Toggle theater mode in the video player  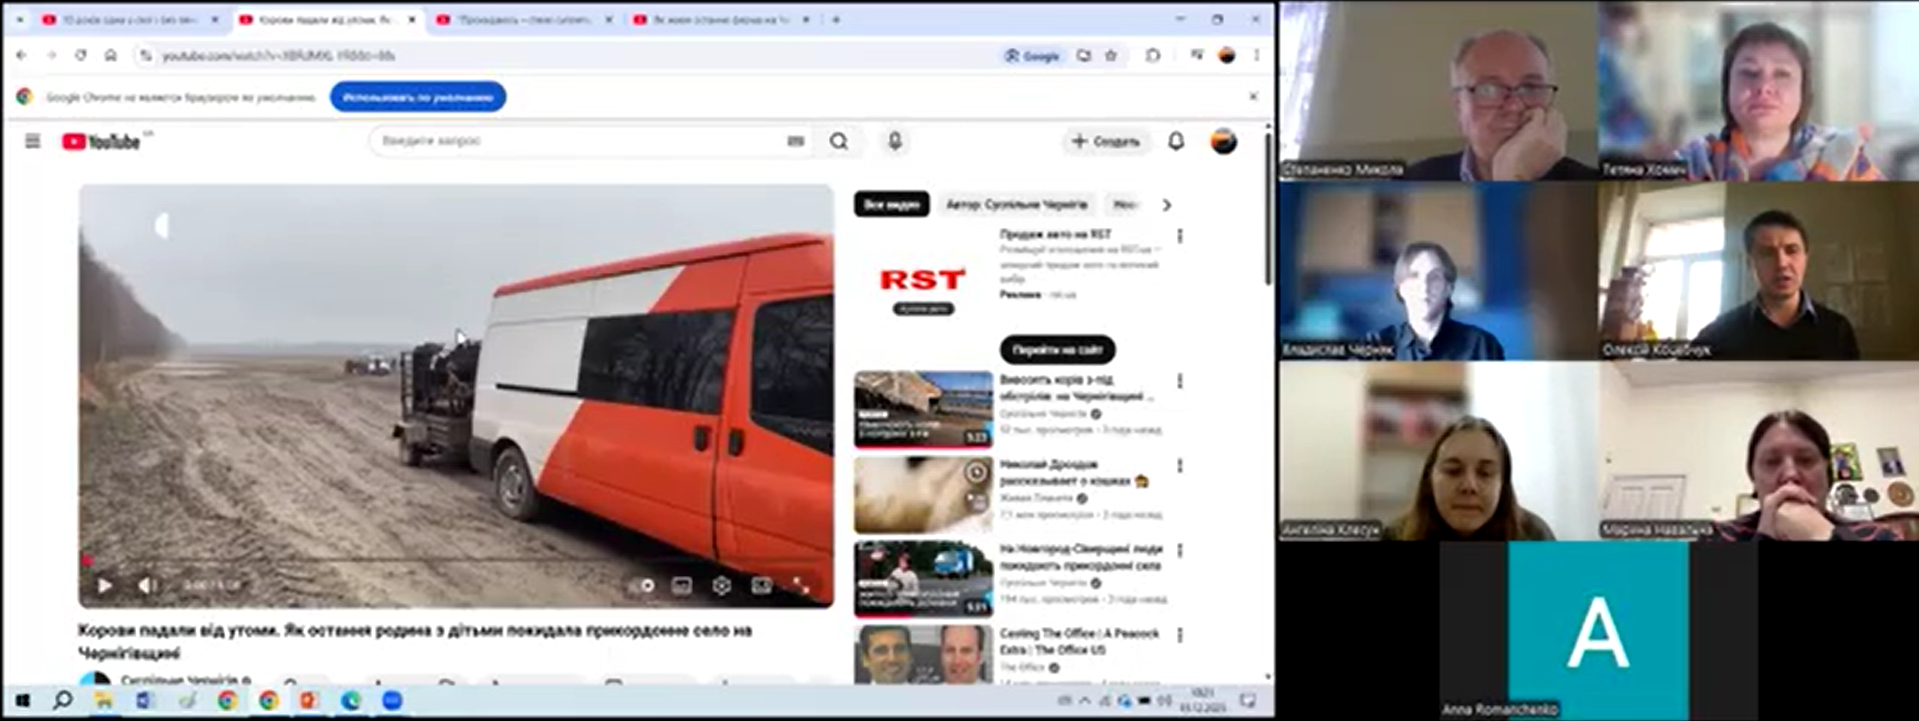pyautogui.click(x=761, y=586)
